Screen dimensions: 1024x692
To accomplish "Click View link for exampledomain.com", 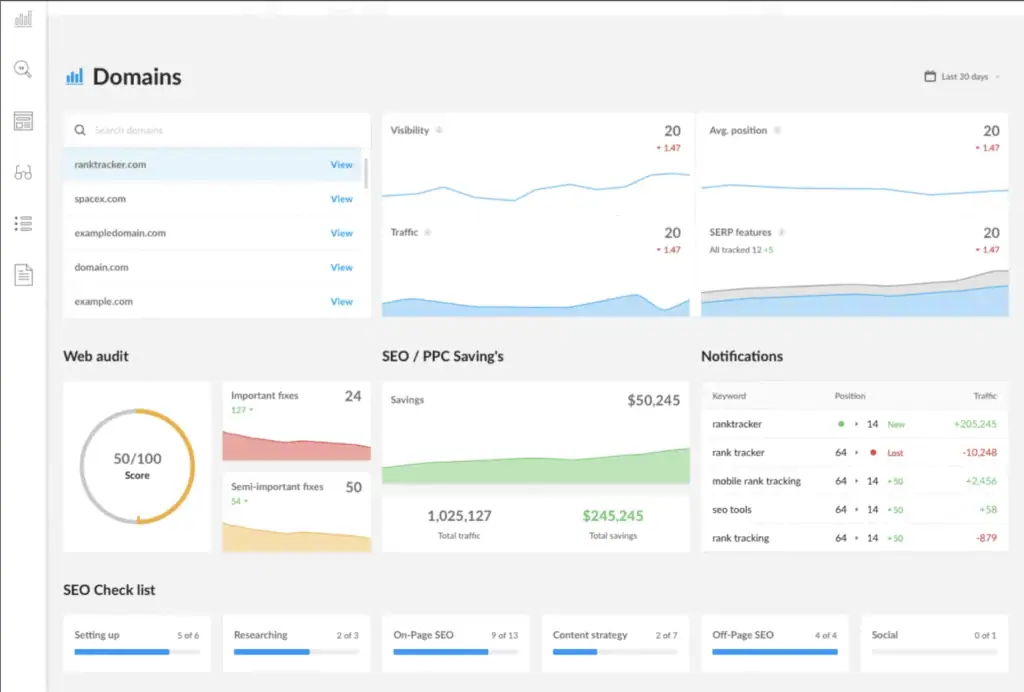I will 341,233.
